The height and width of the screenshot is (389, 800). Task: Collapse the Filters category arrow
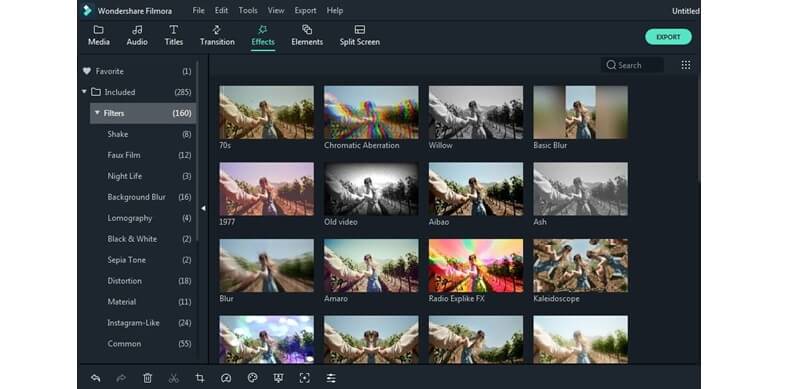(x=97, y=113)
